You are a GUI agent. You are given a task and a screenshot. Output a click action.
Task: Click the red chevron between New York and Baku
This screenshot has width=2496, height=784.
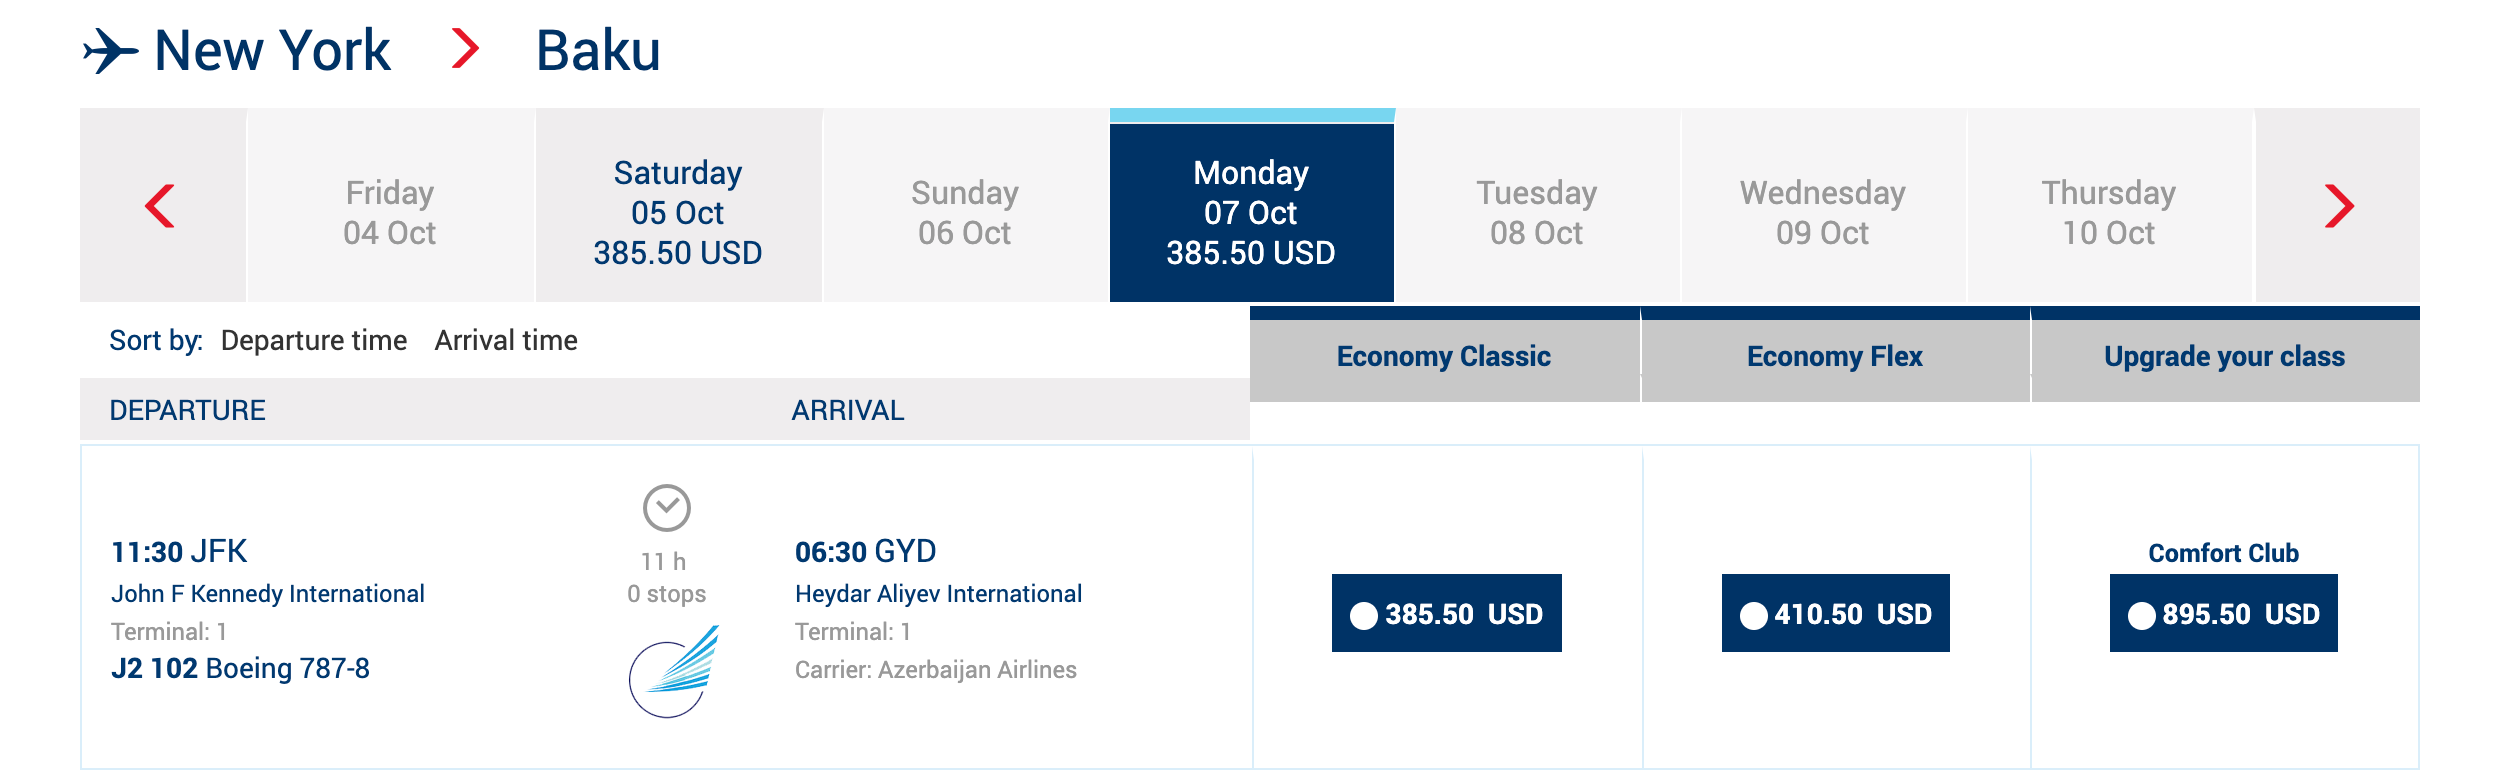(x=465, y=49)
